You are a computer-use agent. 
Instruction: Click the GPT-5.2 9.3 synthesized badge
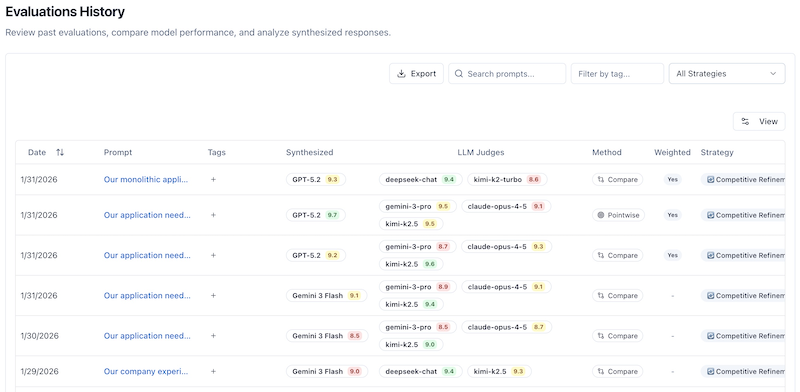click(x=316, y=179)
